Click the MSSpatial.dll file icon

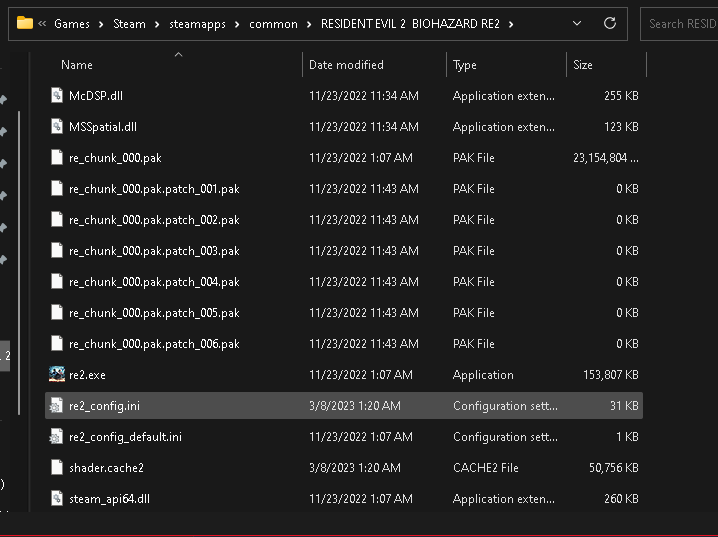pos(57,127)
